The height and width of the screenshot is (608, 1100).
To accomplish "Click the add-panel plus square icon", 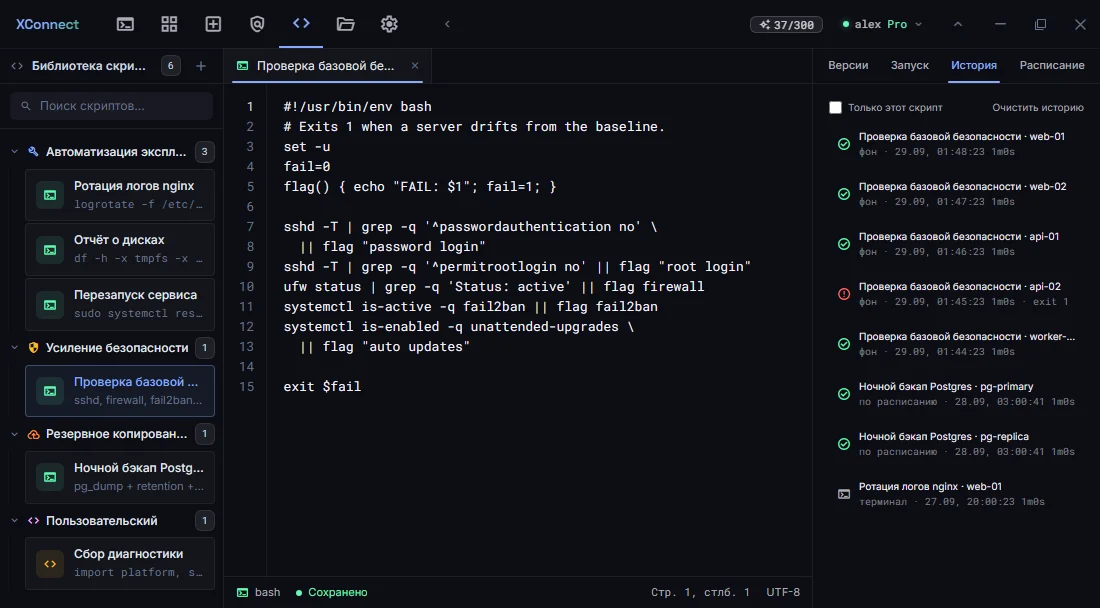I will tap(213, 25).
